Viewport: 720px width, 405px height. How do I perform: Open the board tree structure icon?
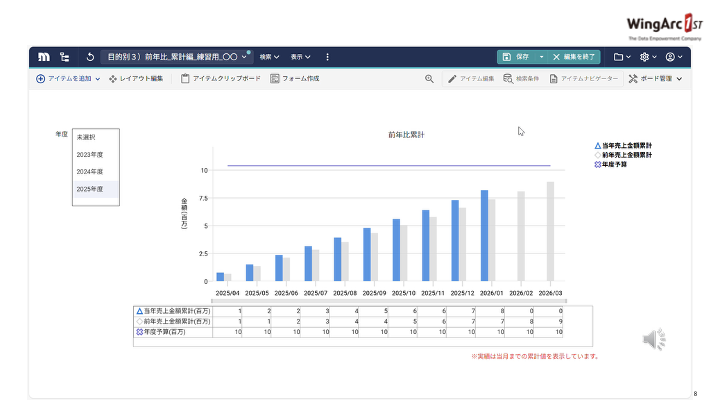[x=65, y=57]
